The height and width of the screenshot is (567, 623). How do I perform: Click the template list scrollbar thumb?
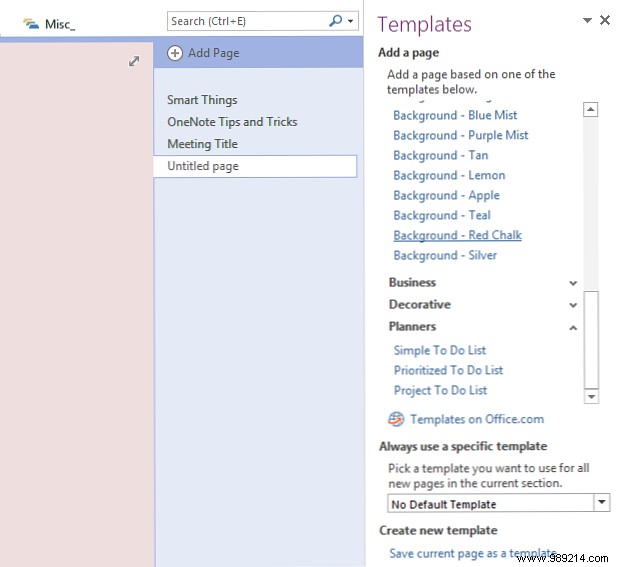pos(591,340)
